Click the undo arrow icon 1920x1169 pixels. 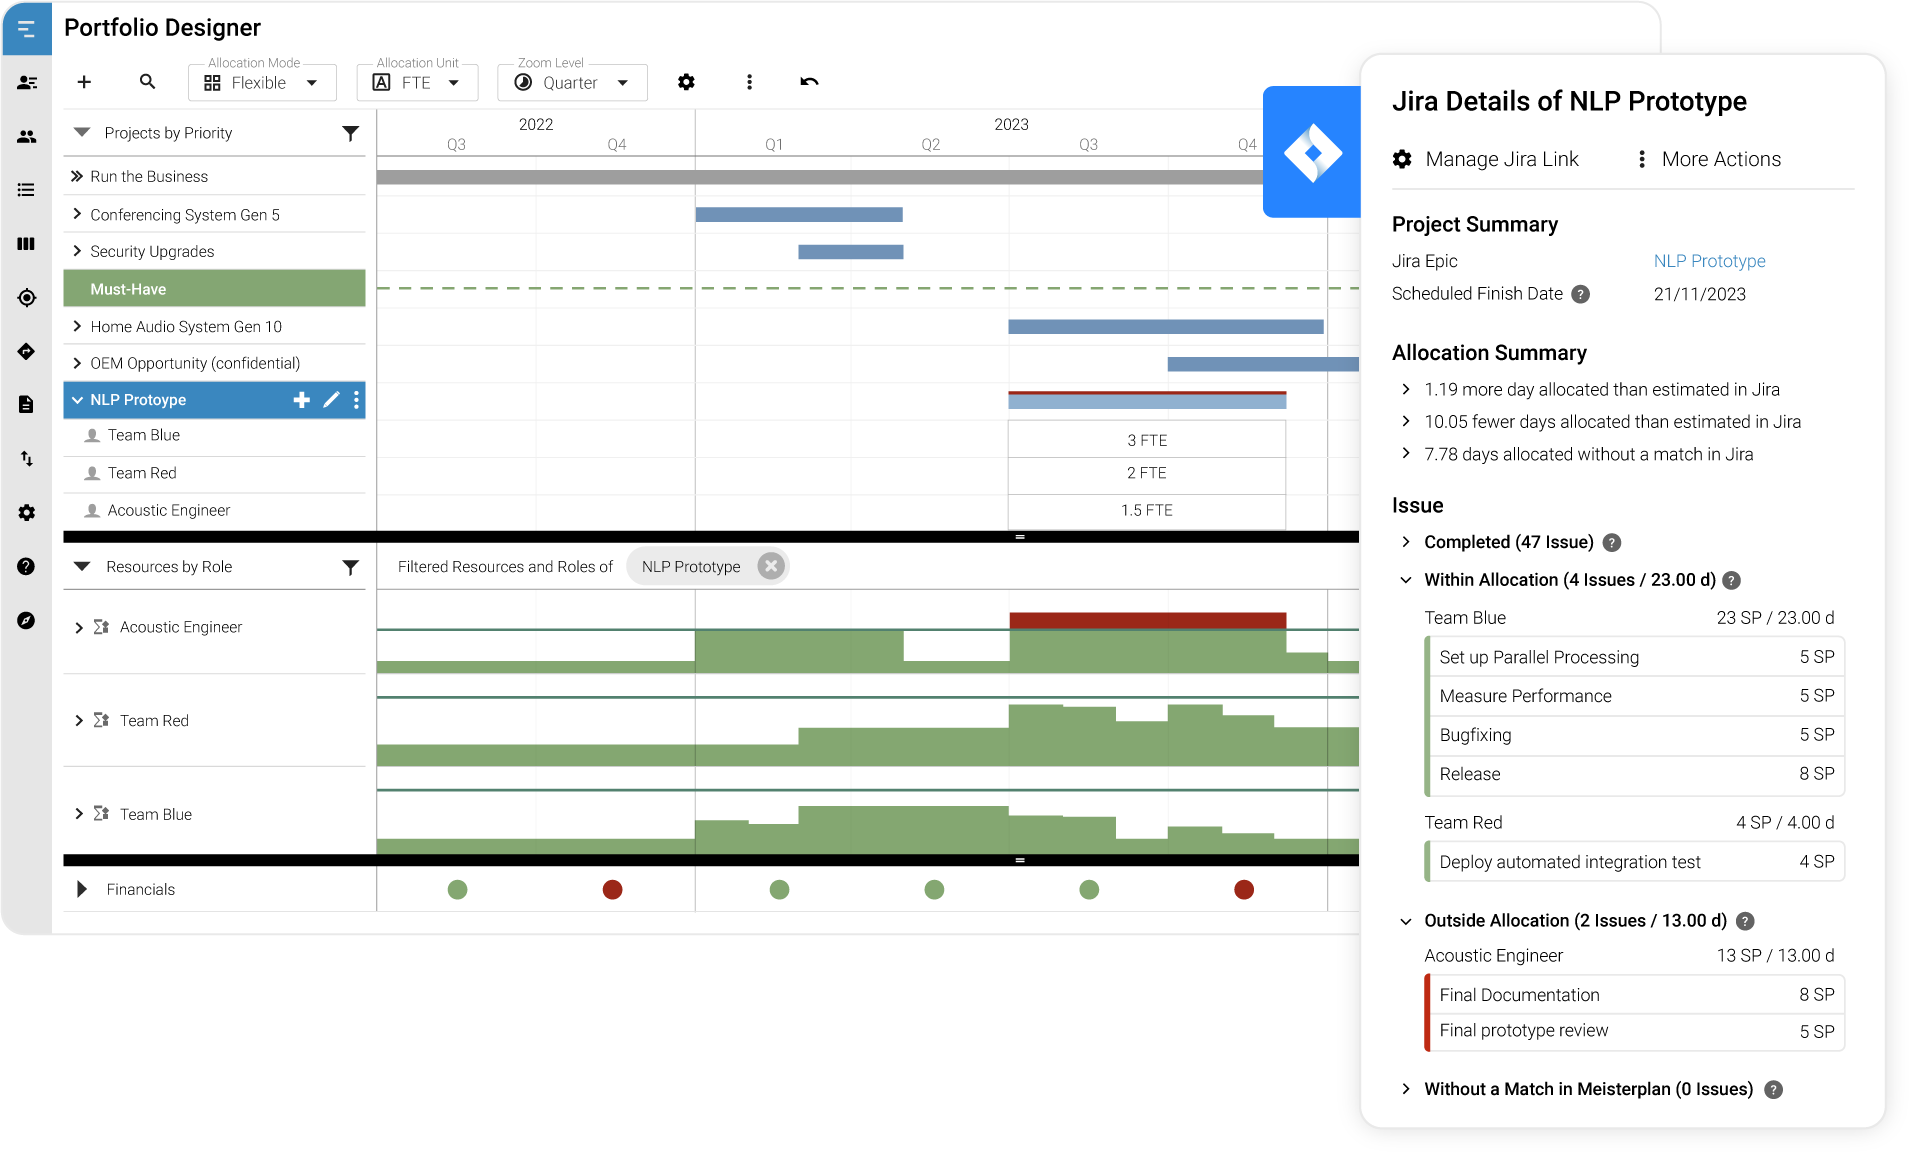pos(809,82)
